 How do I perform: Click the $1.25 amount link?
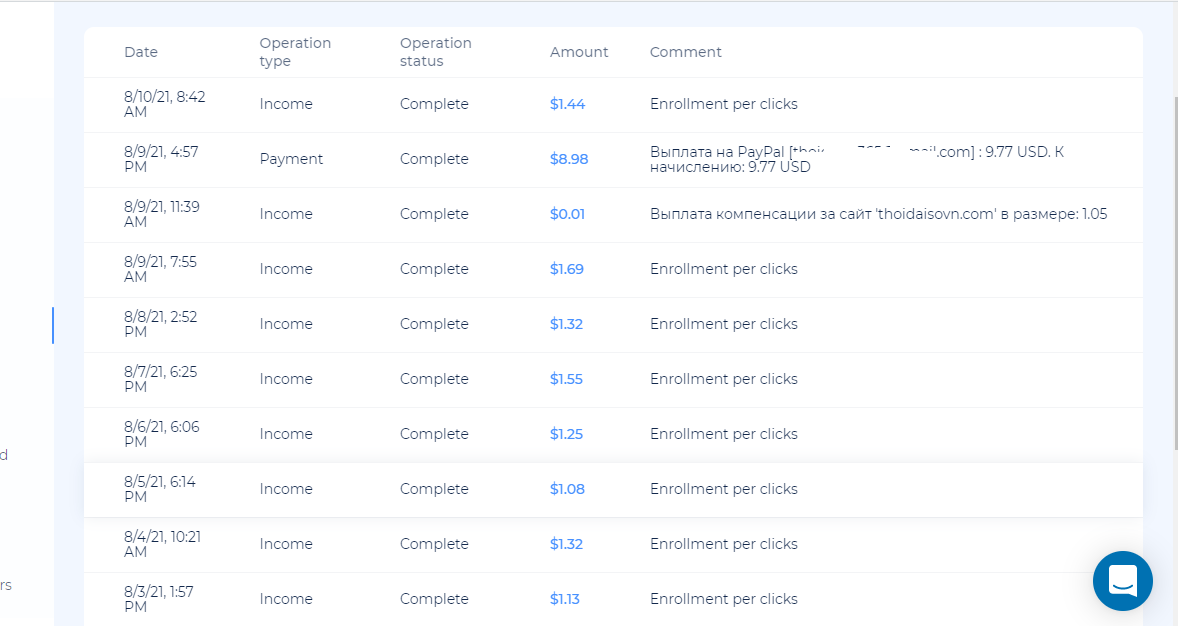tap(566, 434)
